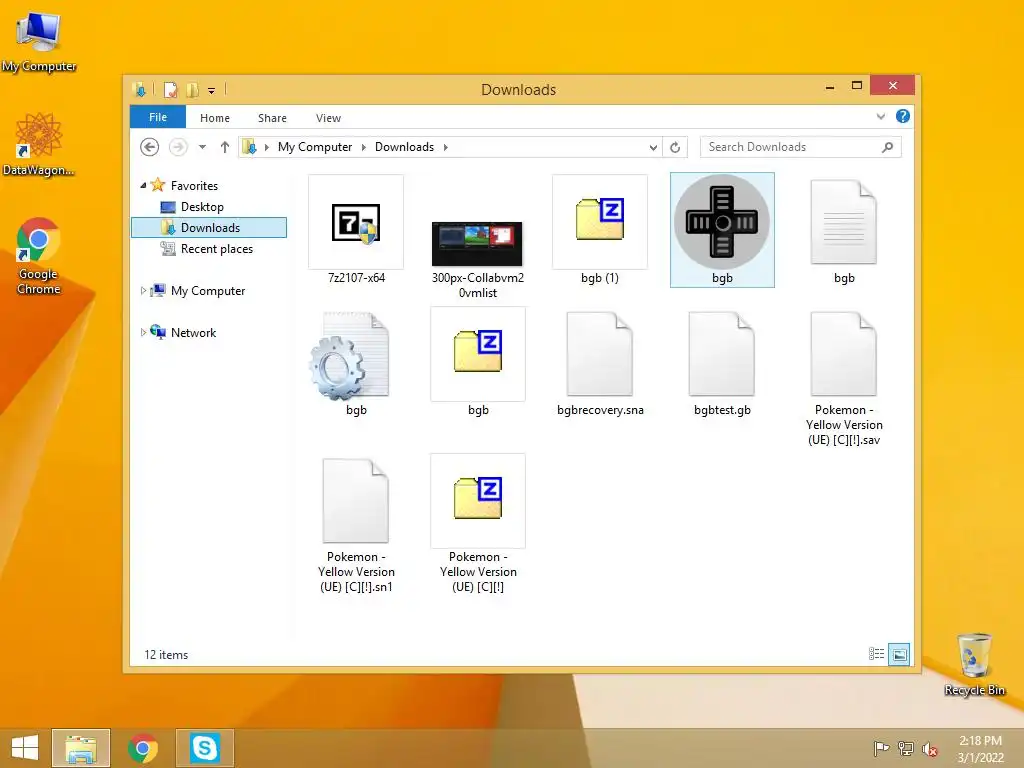
Task: Switch to large thumbnails view layout
Action: pos(899,654)
